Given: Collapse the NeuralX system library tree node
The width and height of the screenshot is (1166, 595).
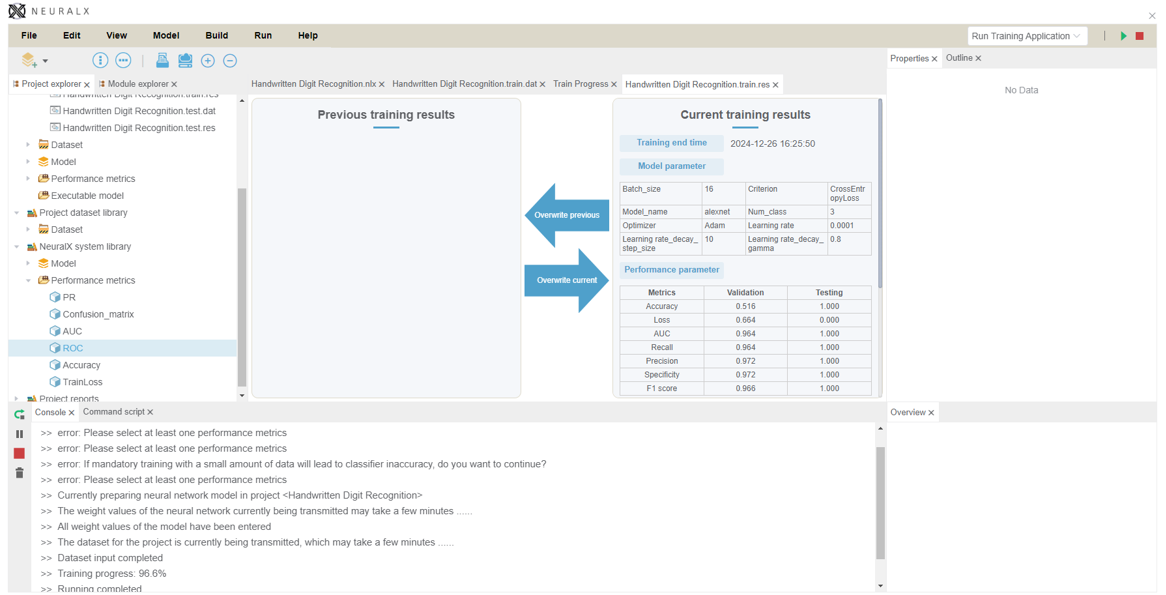Looking at the screenshot, I should point(17,247).
